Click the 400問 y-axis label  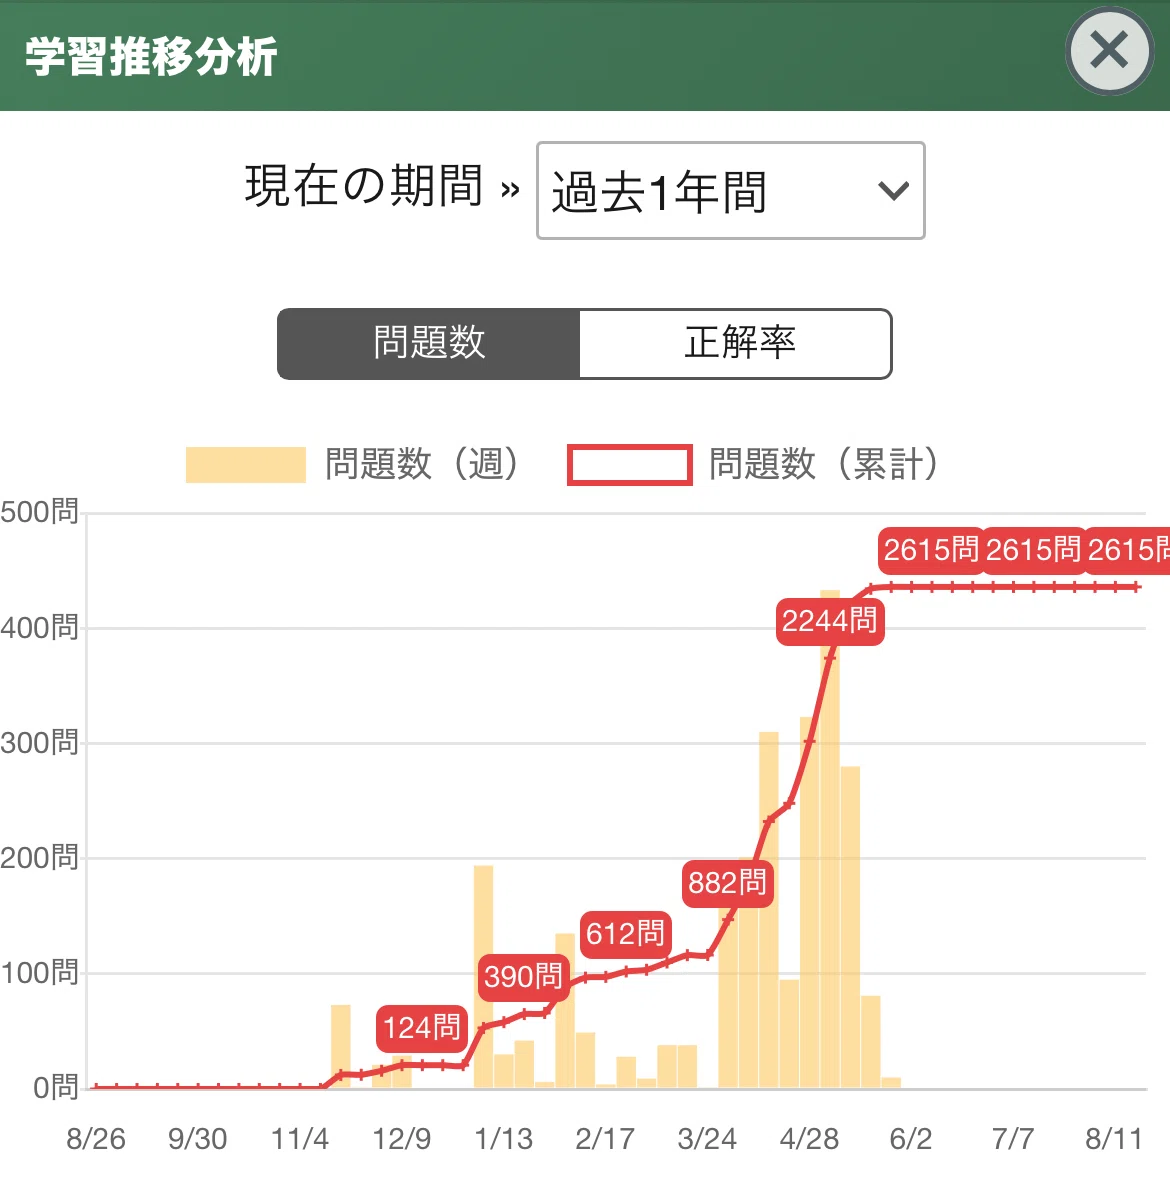tap(39, 627)
